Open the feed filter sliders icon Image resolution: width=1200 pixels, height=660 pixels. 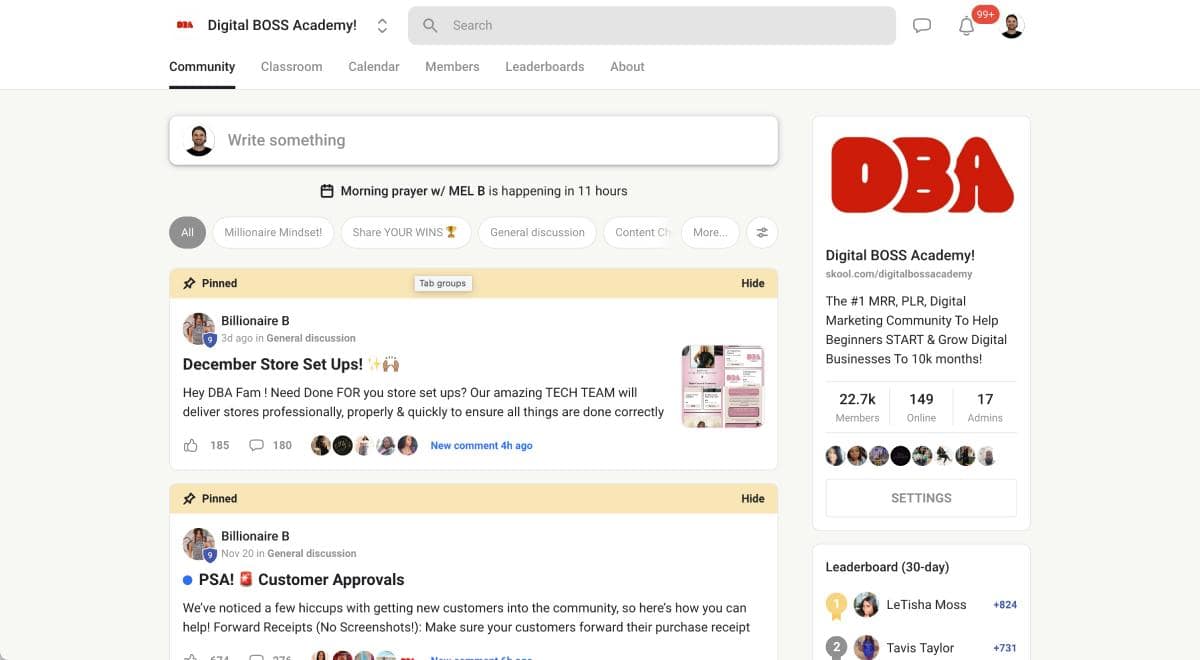click(x=762, y=232)
